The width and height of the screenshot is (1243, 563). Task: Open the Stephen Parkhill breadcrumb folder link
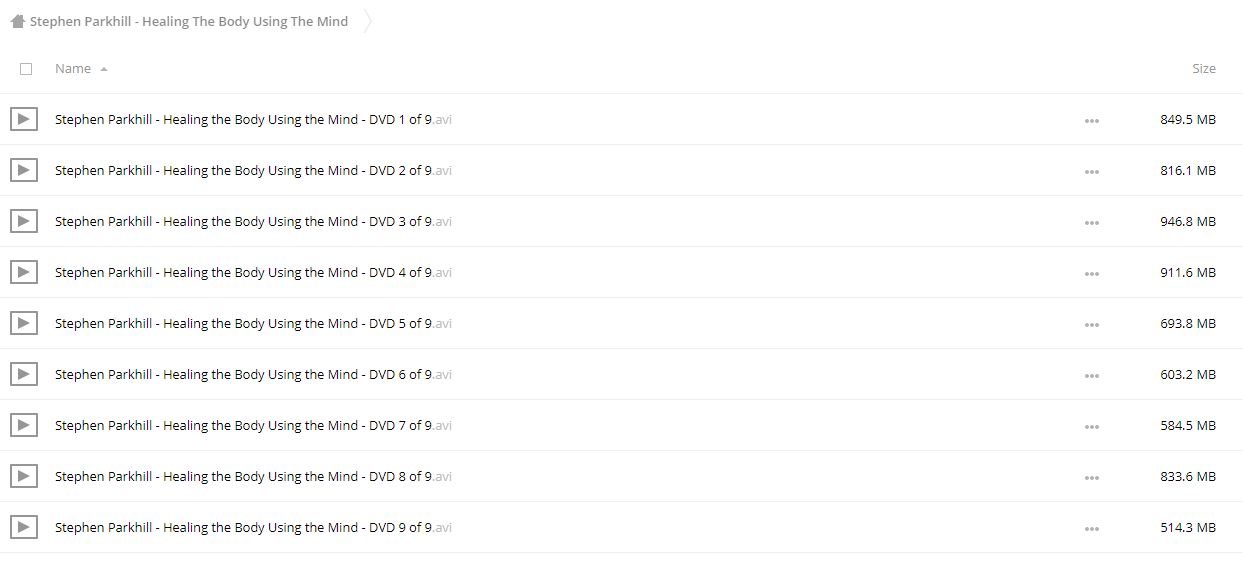click(x=189, y=21)
